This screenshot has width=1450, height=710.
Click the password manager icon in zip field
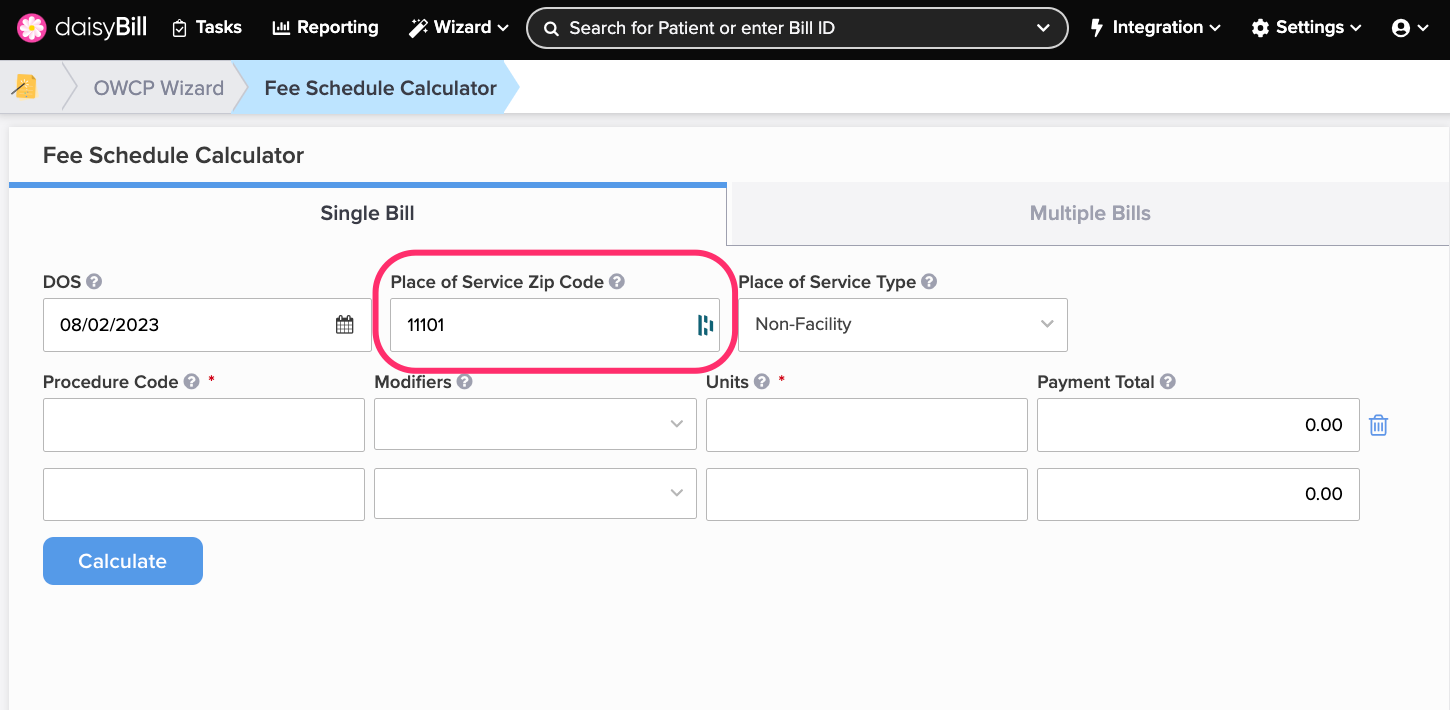705,325
